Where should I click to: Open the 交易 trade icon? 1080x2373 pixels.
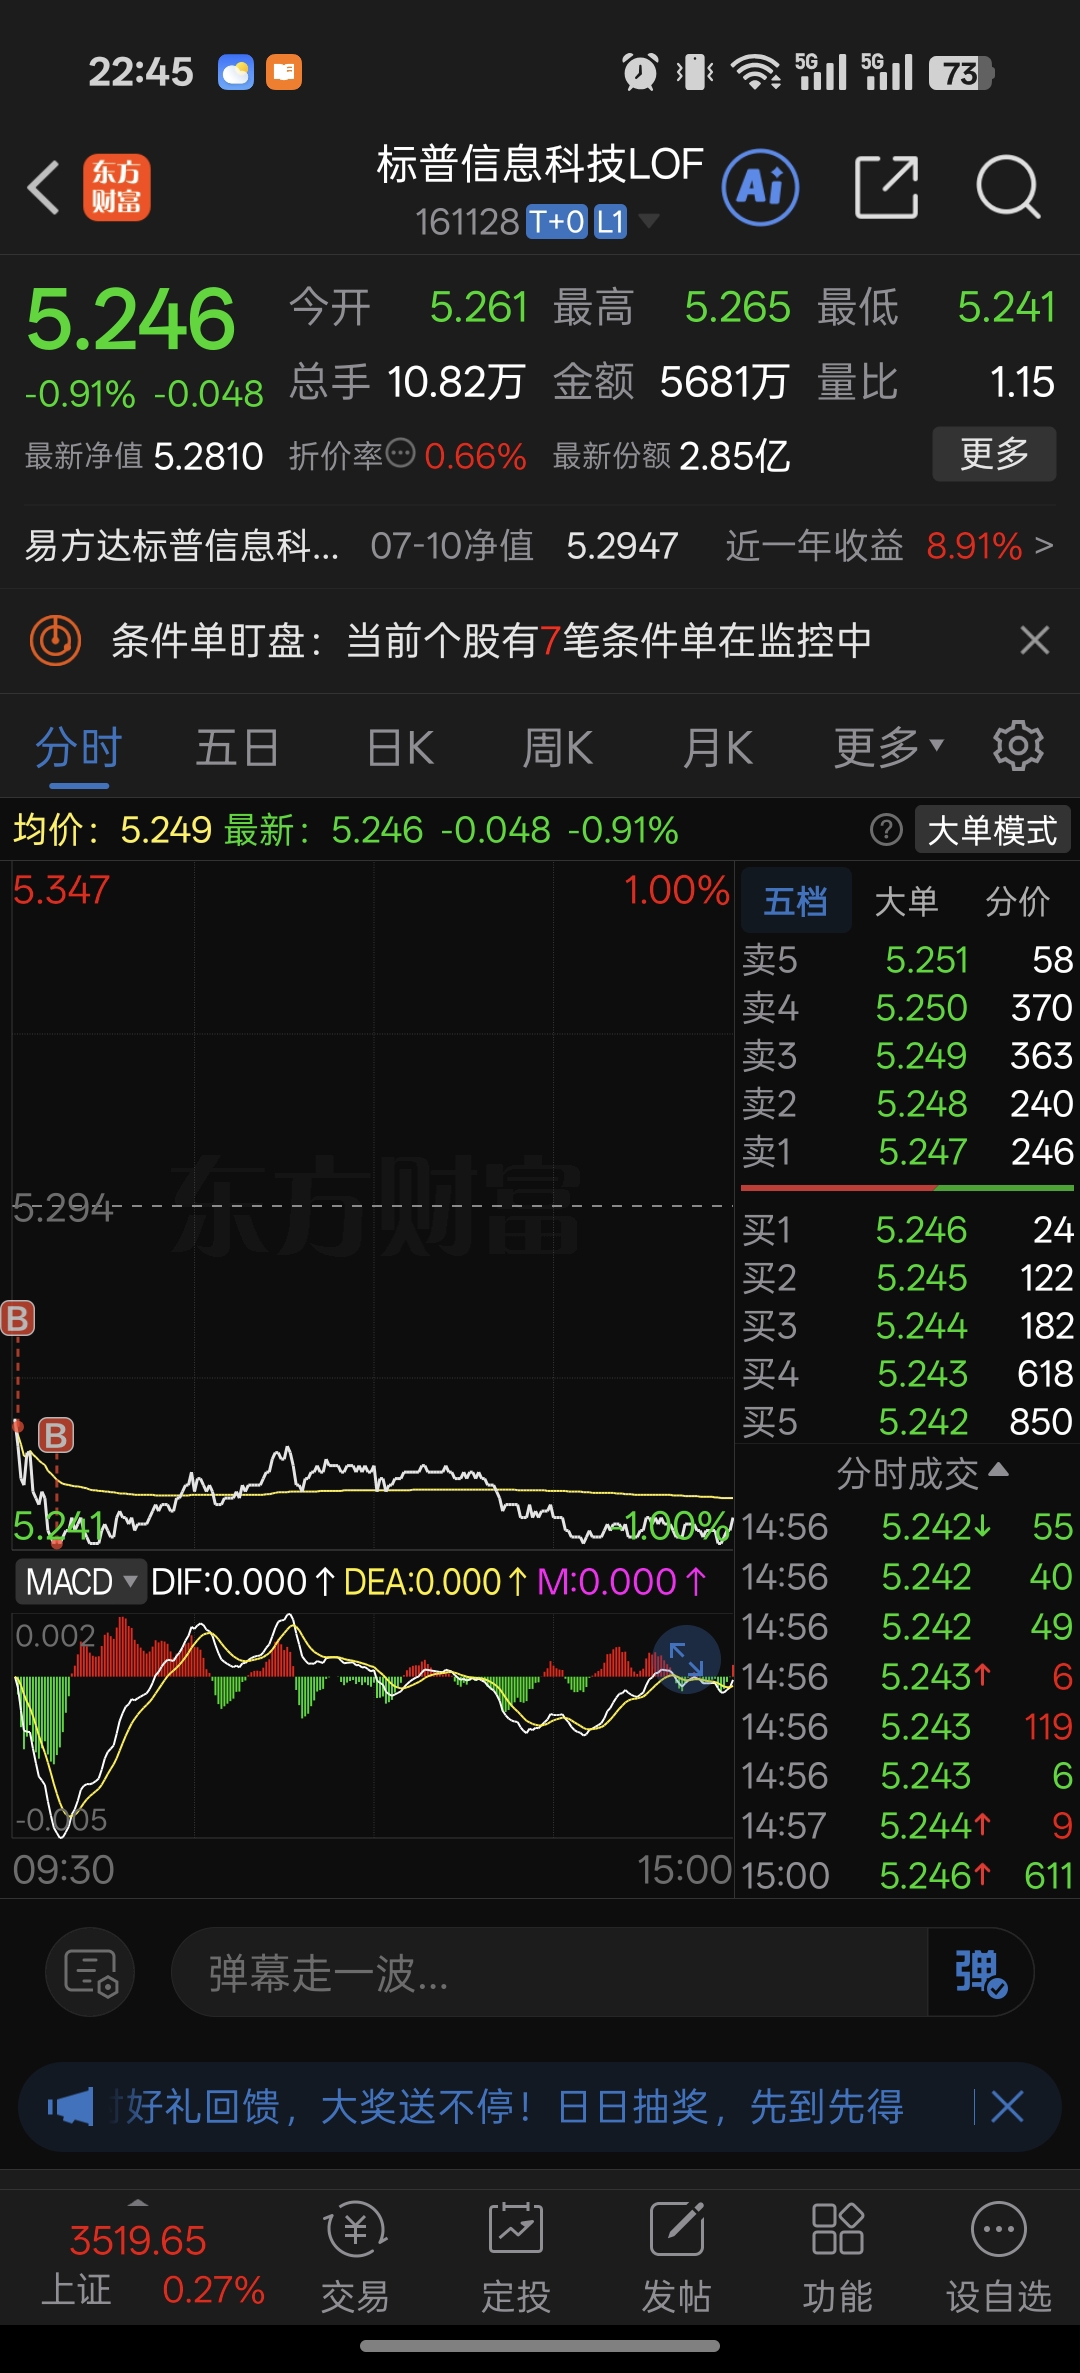click(x=355, y=2258)
